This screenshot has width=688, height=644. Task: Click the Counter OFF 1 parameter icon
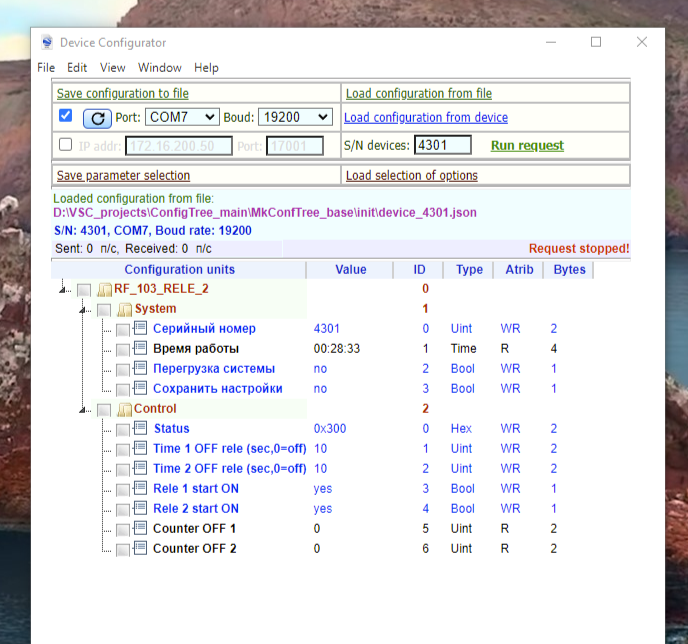[140, 528]
